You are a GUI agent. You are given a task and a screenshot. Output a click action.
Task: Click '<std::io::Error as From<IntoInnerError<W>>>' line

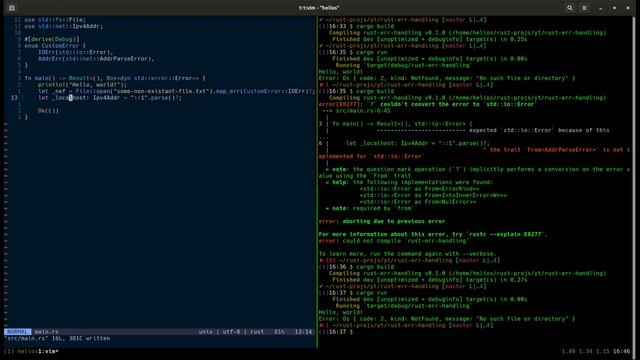coord(433,195)
